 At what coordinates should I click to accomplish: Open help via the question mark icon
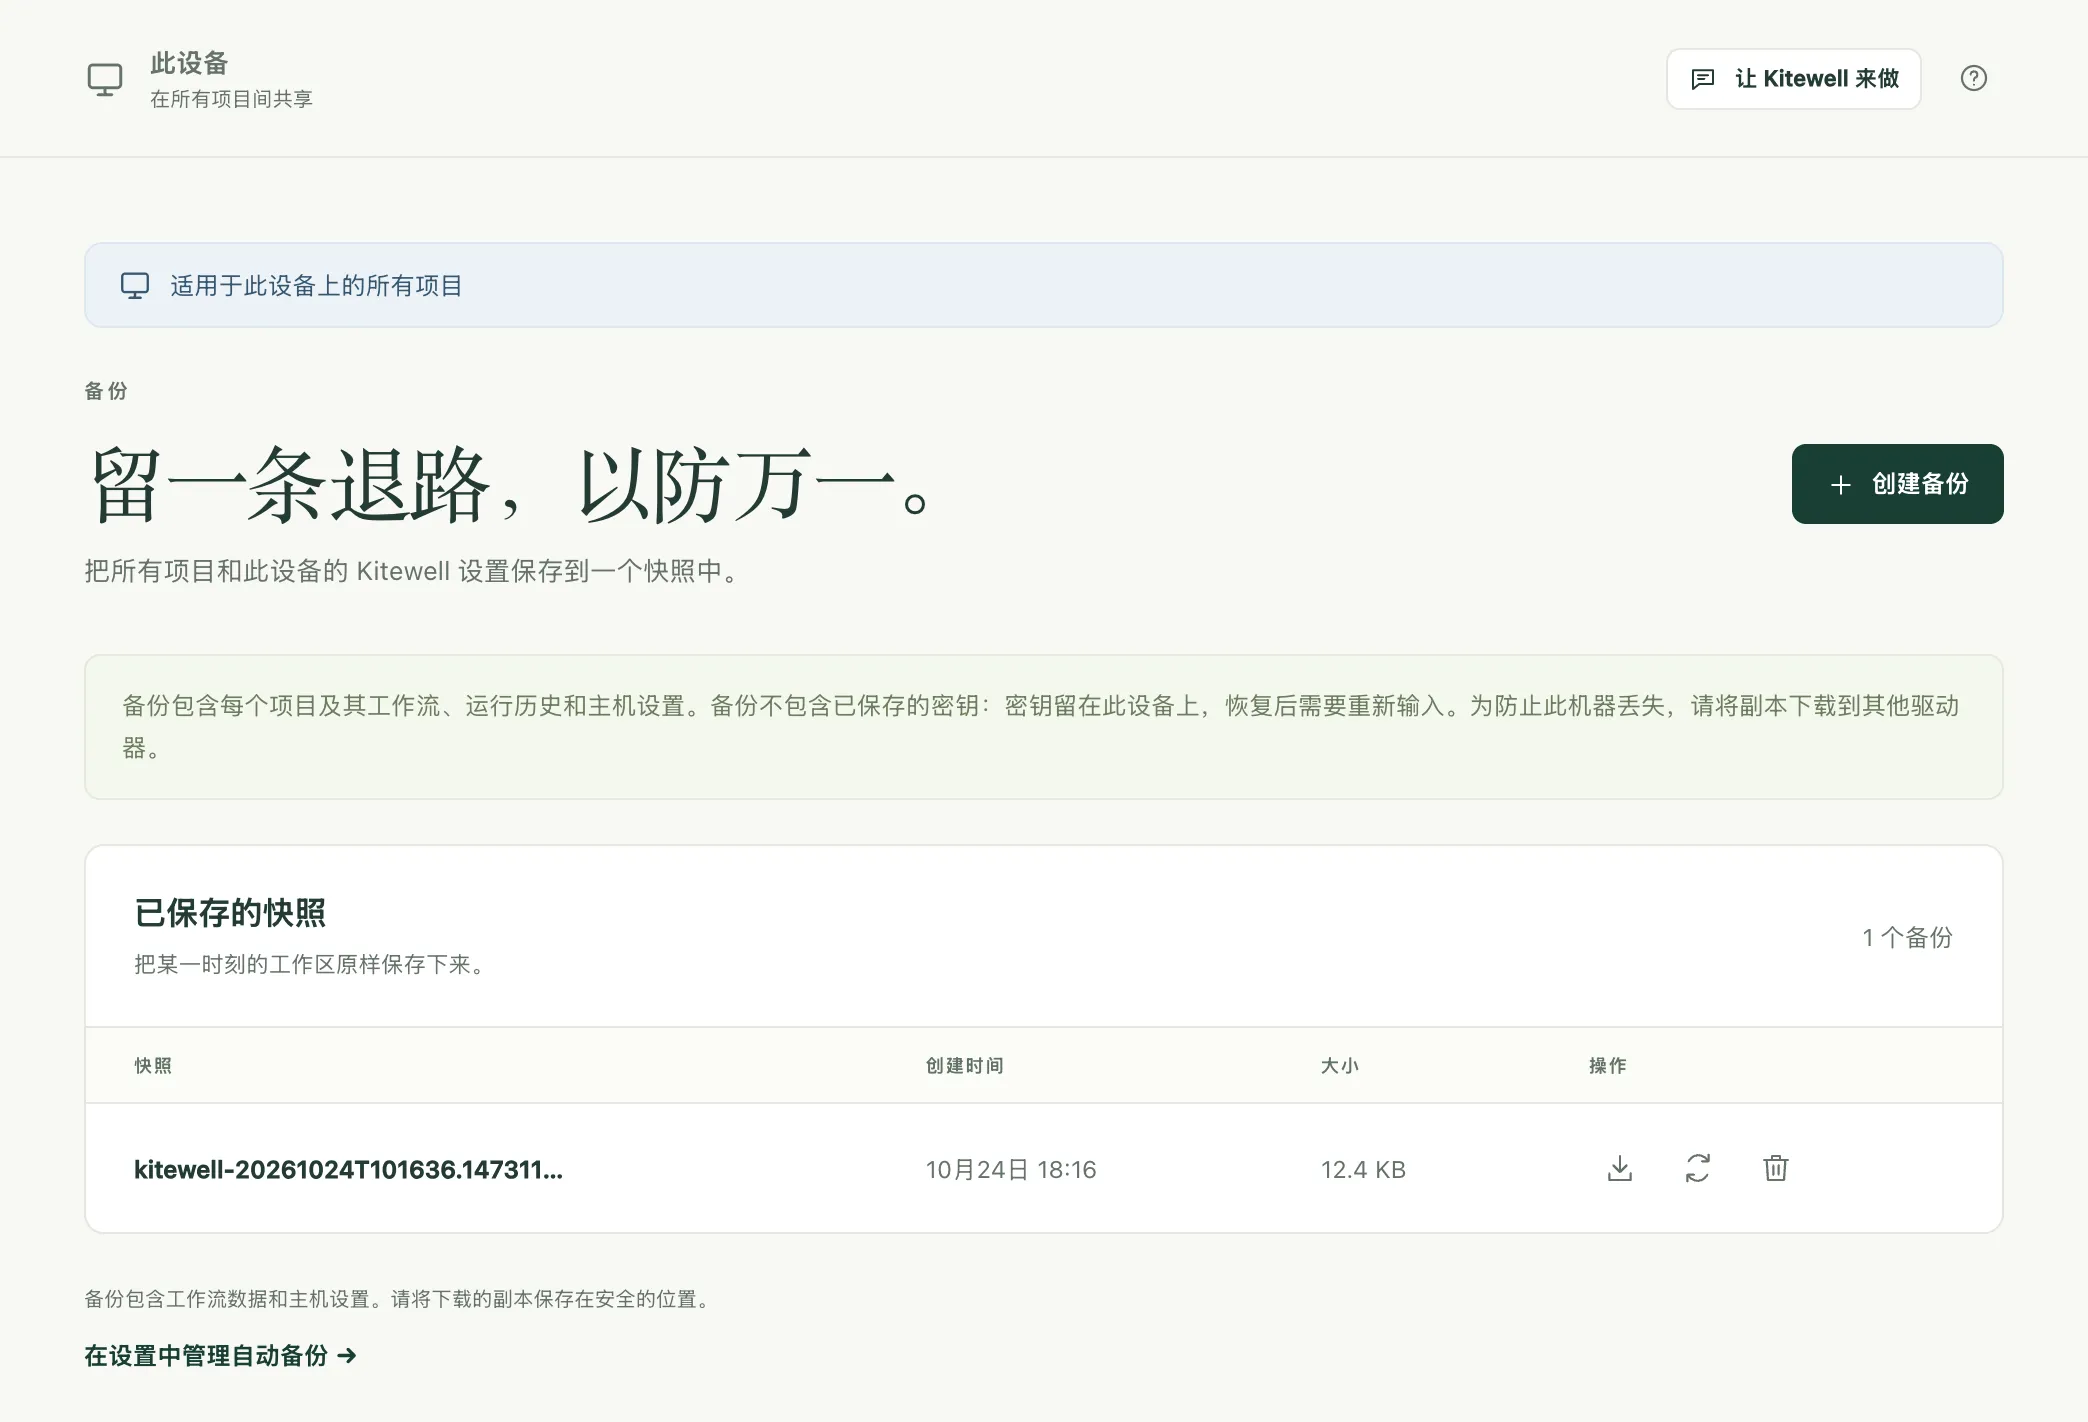(1974, 78)
